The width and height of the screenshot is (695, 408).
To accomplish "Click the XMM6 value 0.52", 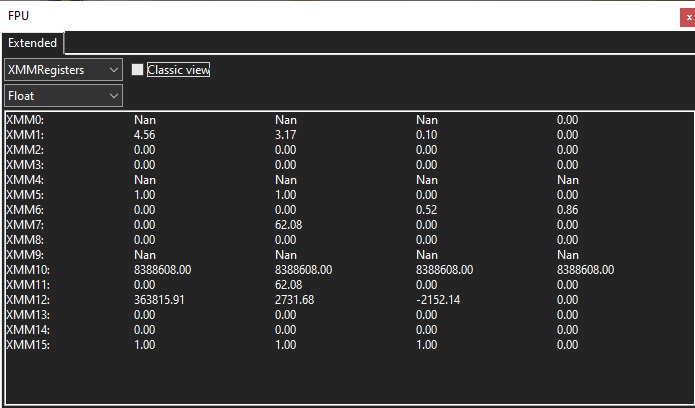I will coord(427,210).
